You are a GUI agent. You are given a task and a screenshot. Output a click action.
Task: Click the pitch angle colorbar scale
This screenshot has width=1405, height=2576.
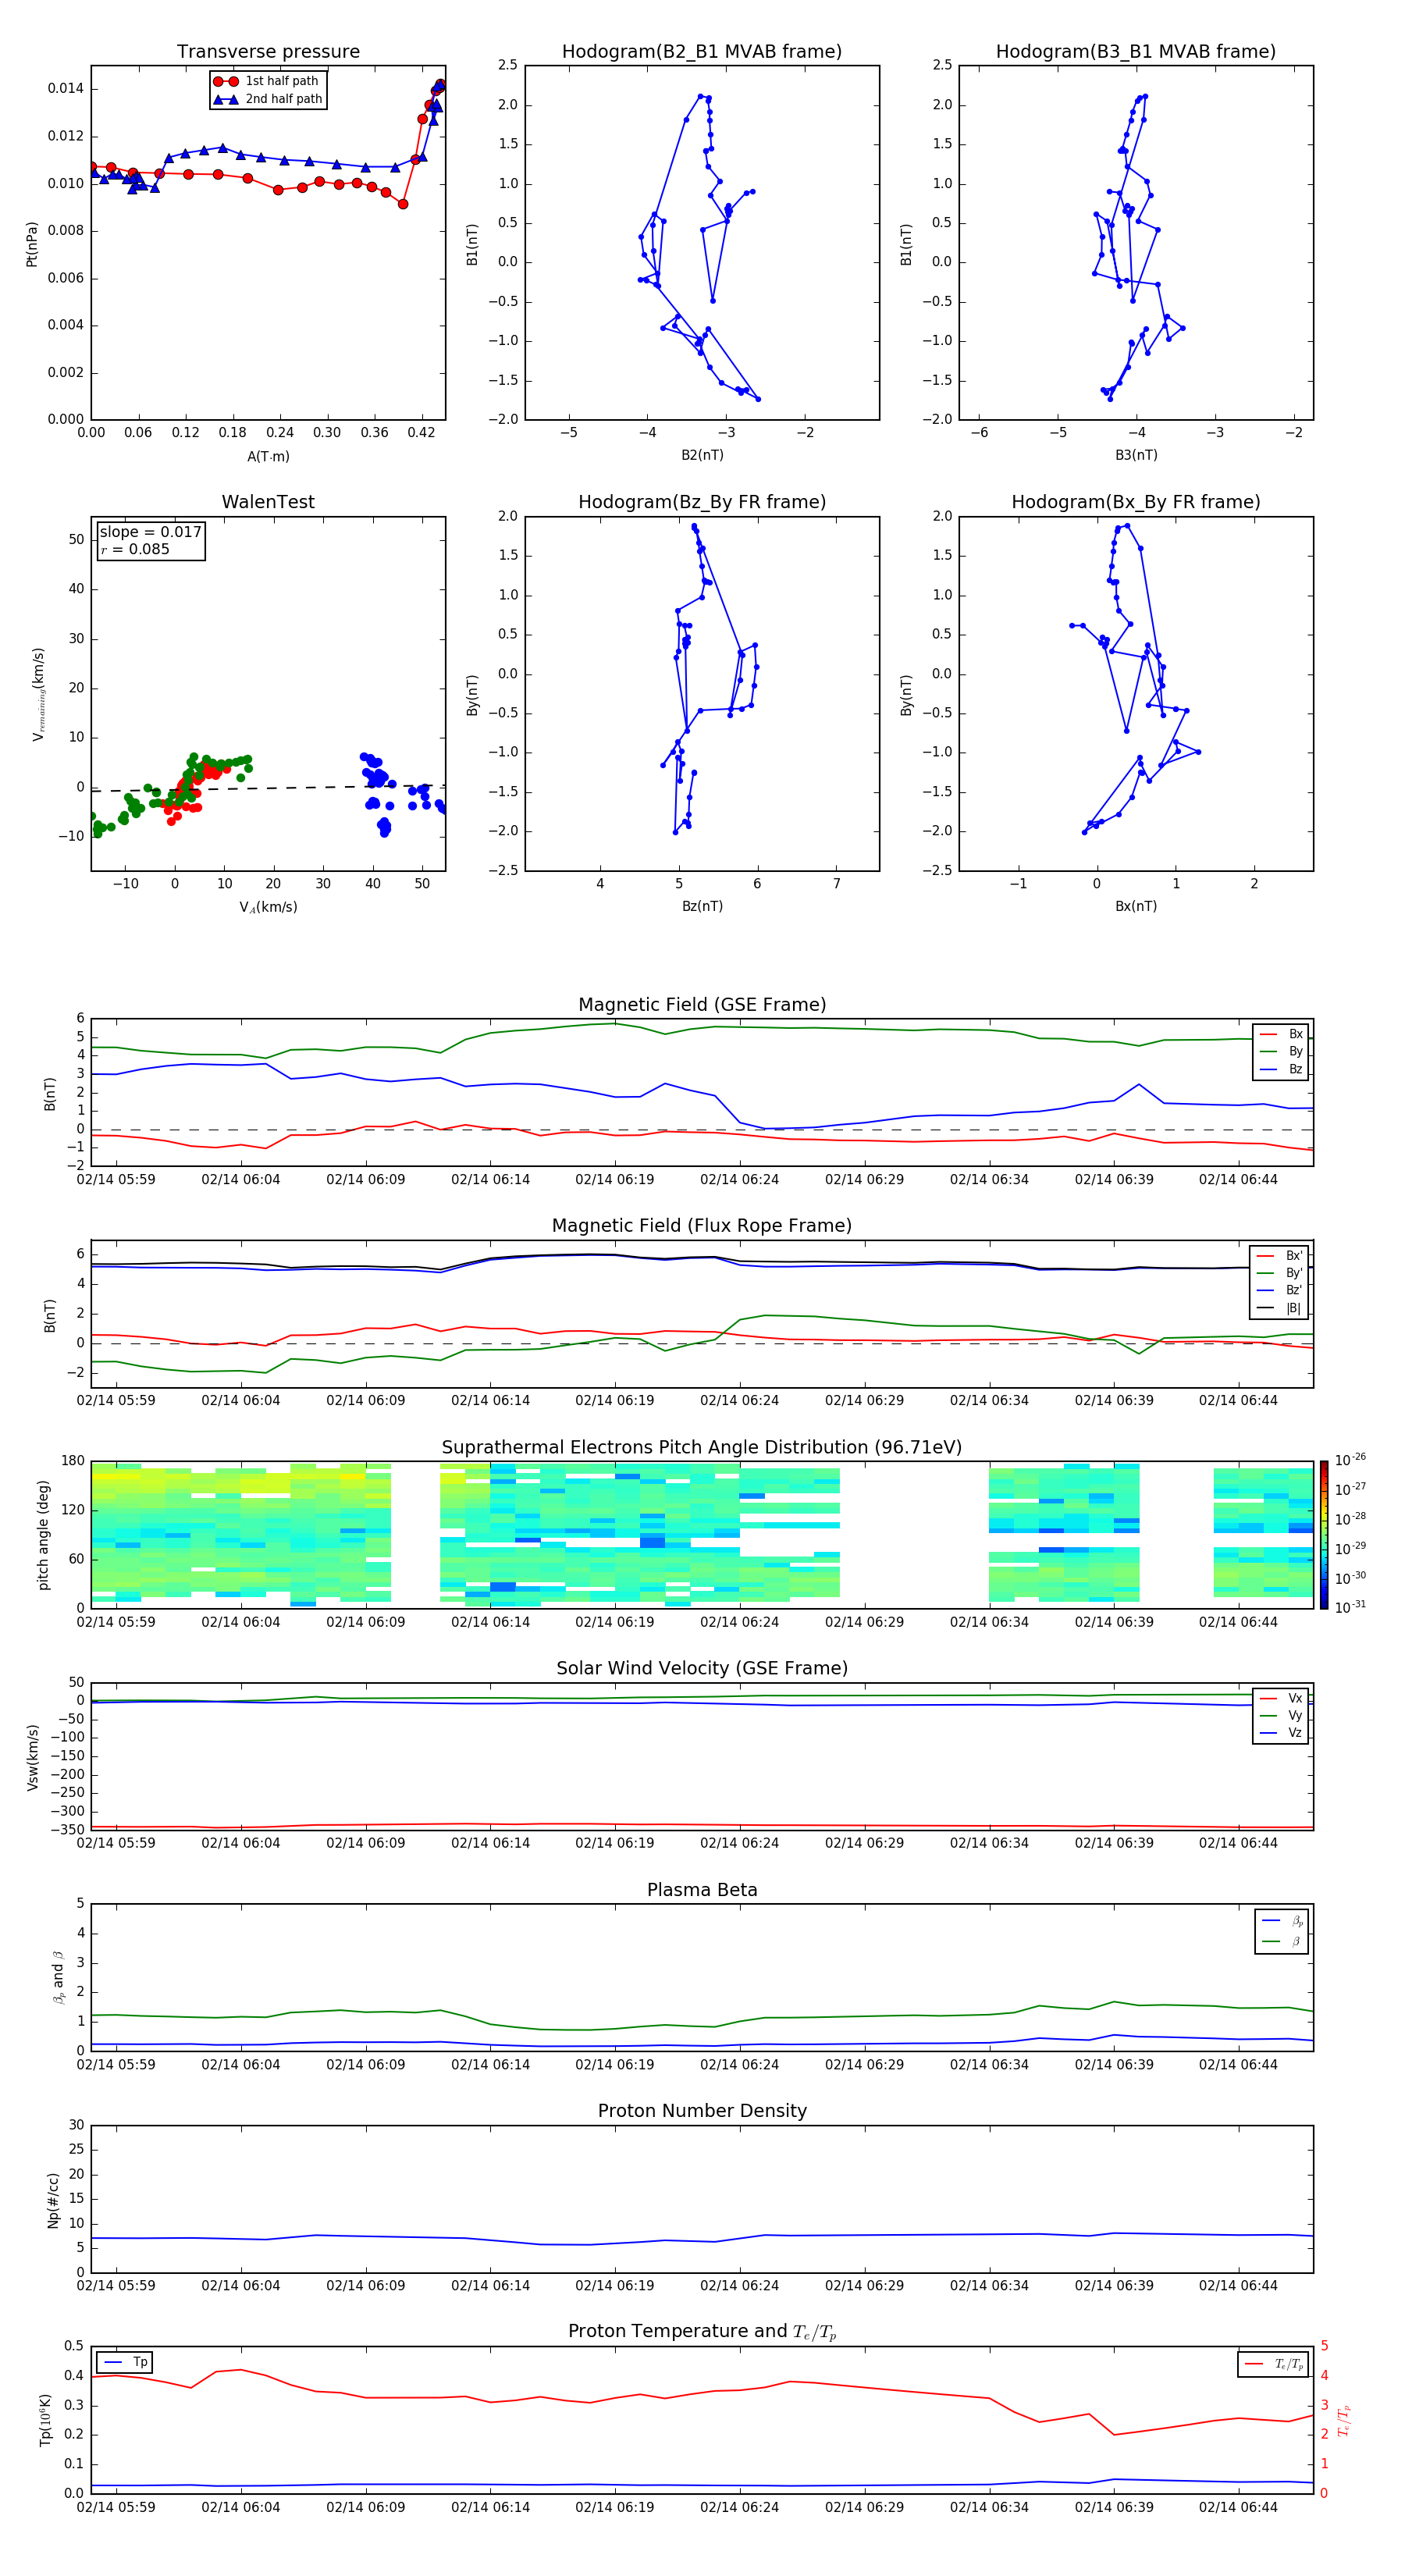click(x=1324, y=1535)
